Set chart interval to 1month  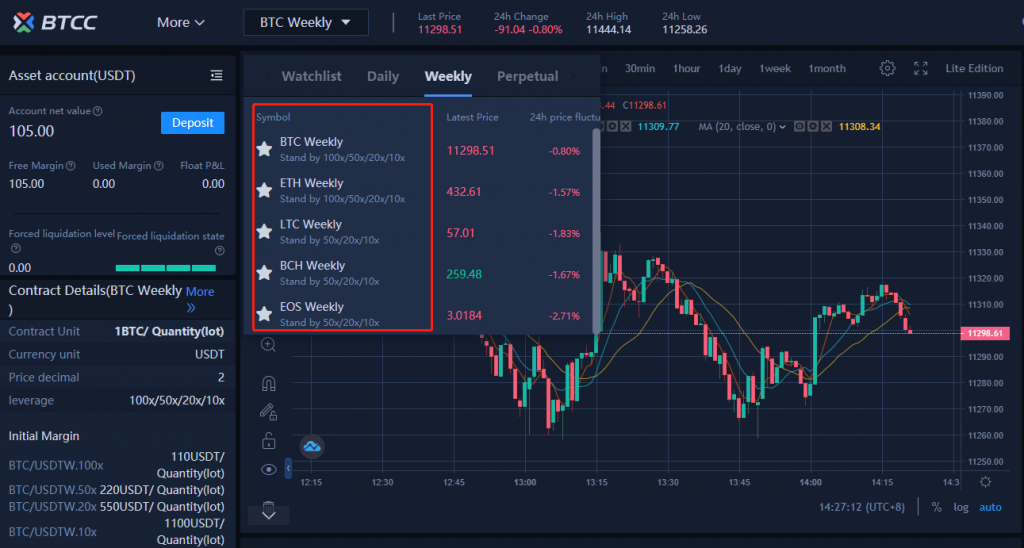[x=827, y=69]
